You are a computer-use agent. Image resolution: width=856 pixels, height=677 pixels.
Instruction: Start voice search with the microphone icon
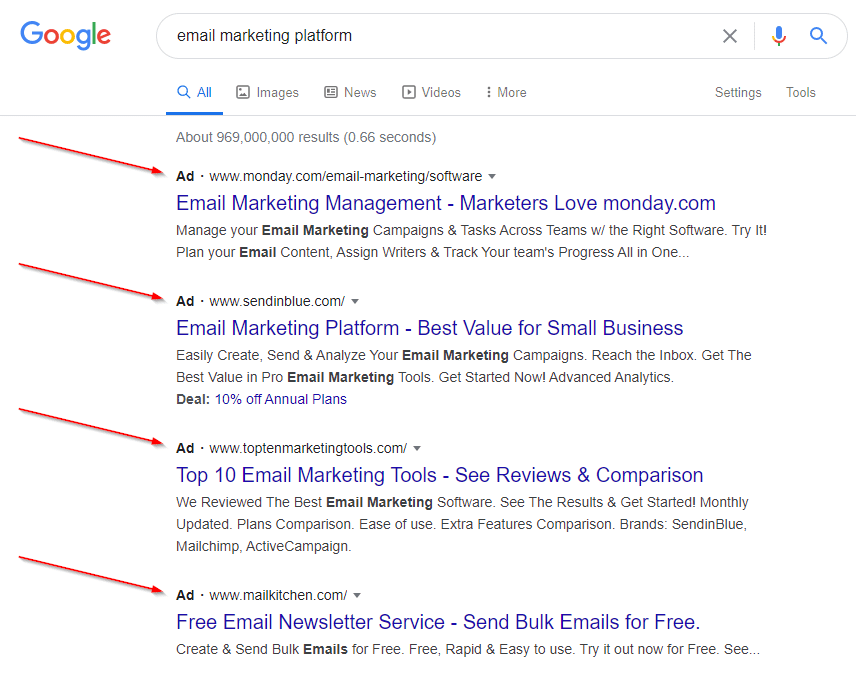tap(779, 36)
